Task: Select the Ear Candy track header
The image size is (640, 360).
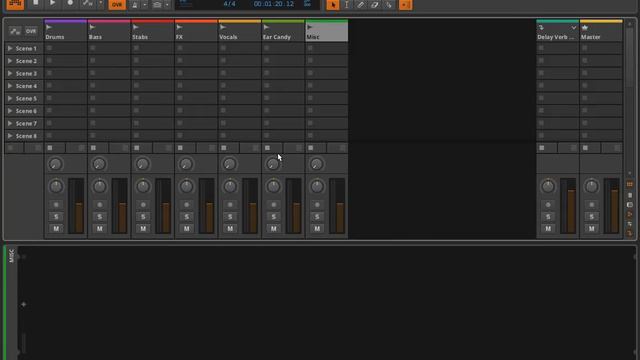Action: tap(283, 32)
